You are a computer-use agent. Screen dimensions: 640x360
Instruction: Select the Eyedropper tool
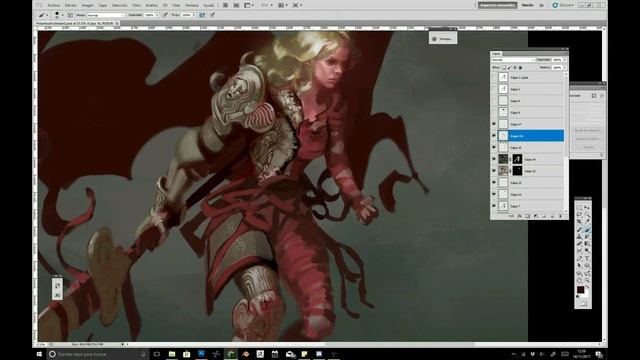pyautogui.click(x=587, y=222)
